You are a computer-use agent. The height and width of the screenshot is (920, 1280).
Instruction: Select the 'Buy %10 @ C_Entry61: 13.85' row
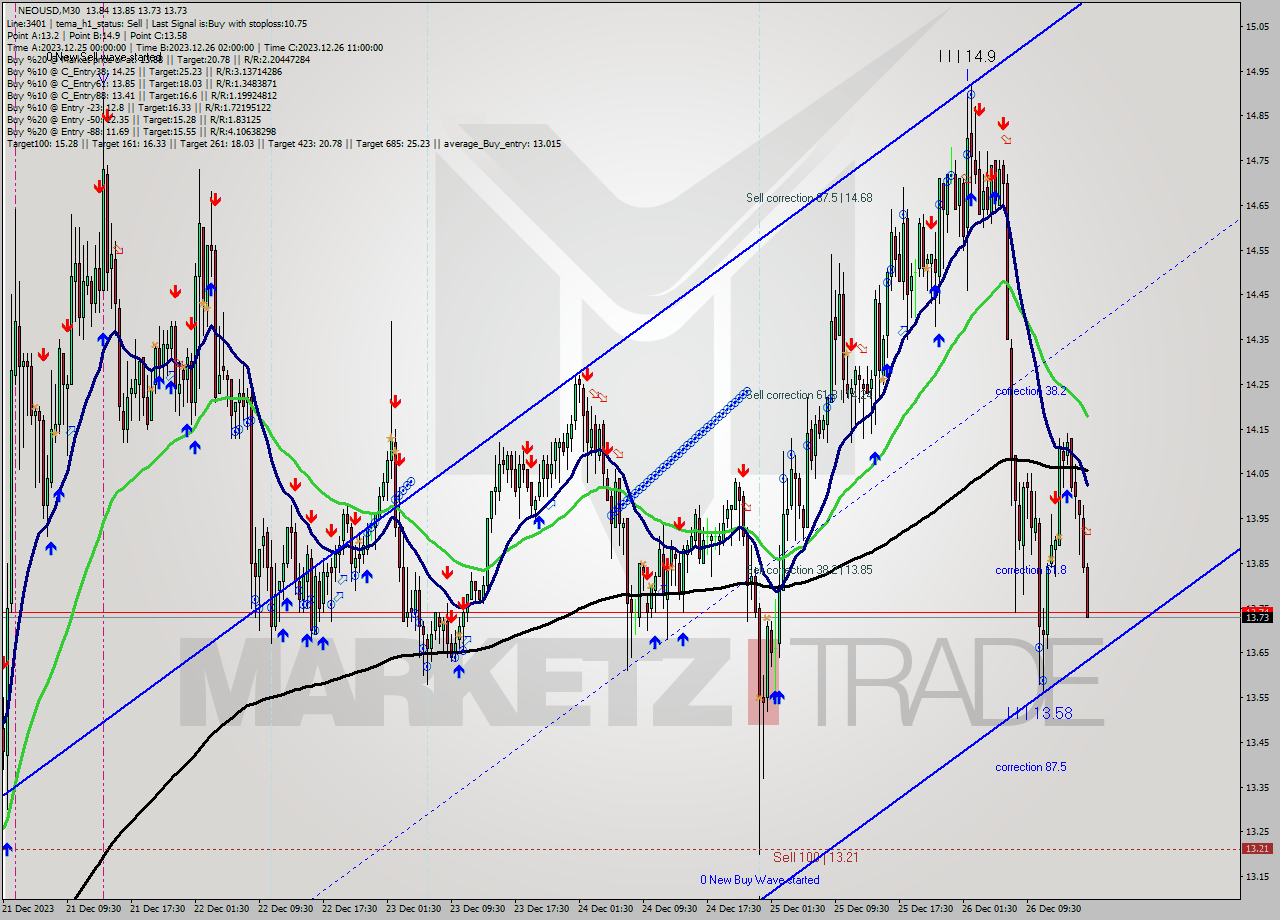tap(142, 83)
